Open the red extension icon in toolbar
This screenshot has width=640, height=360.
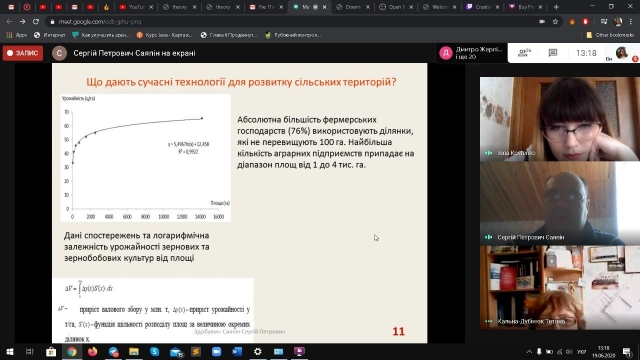tap(585, 21)
